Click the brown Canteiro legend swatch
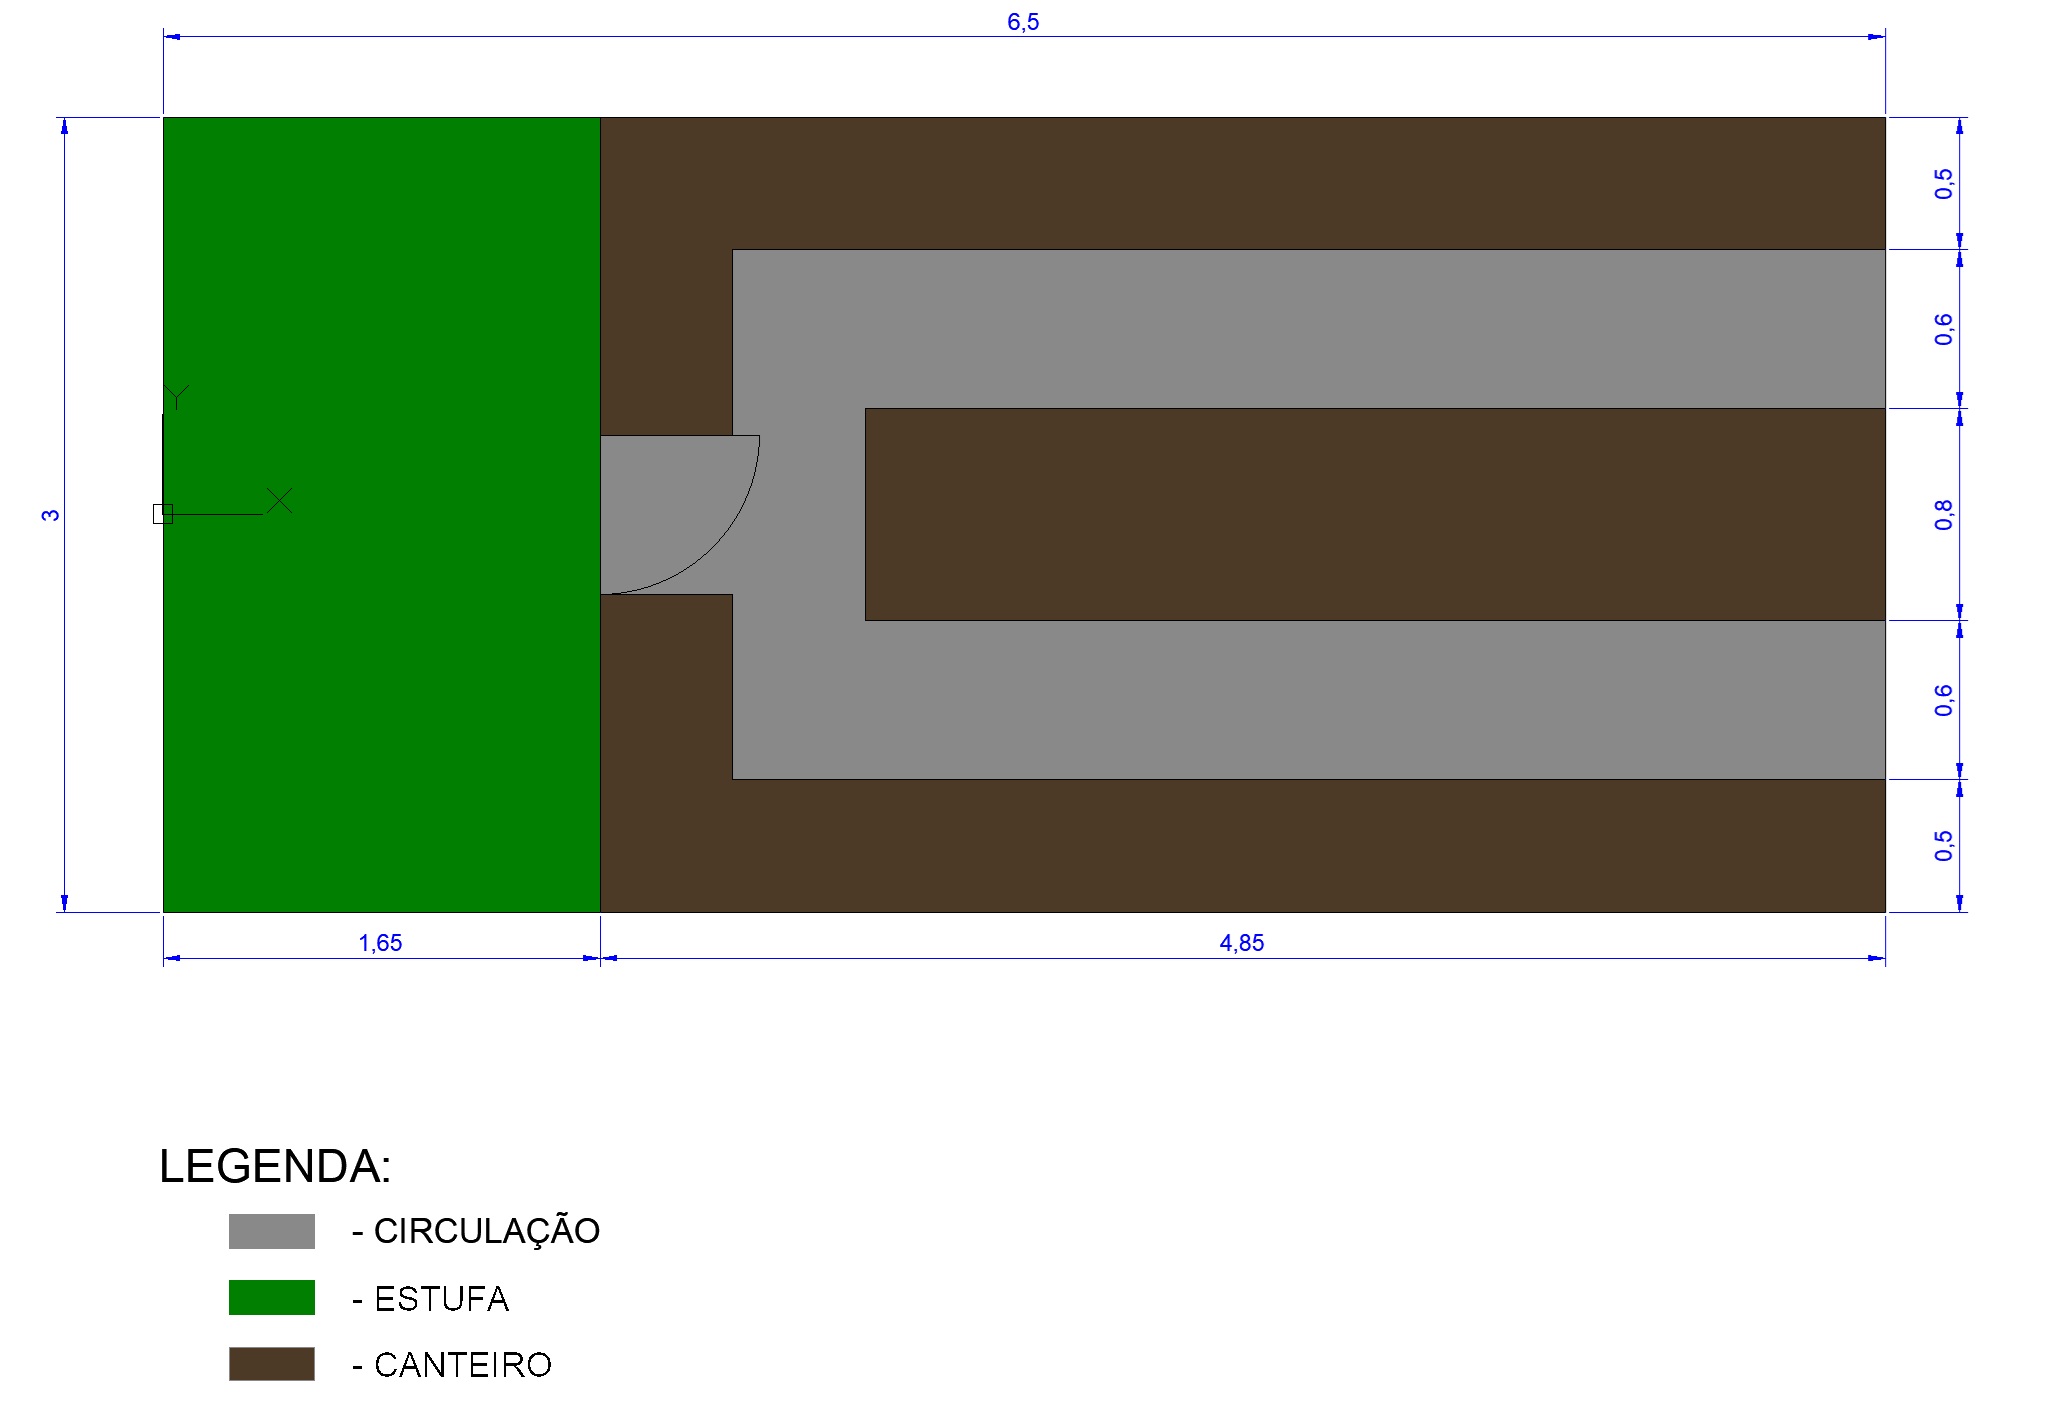The height and width of the screenshot is (1421, 2046). [271, 1364]
